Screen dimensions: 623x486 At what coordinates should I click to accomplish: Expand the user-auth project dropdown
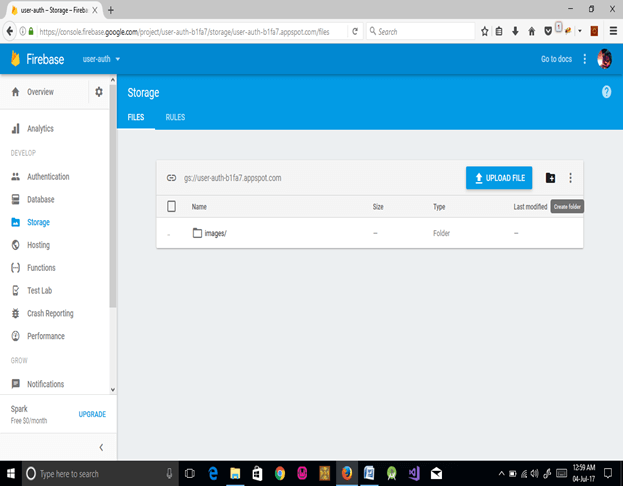[101, 59]
